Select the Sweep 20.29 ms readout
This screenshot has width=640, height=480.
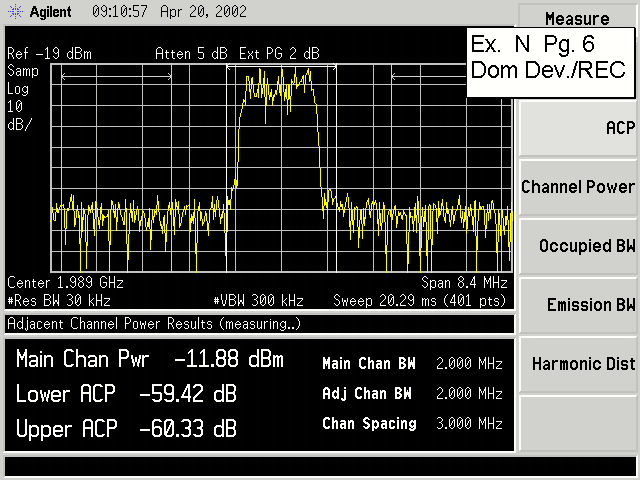(x=420, y=300)
